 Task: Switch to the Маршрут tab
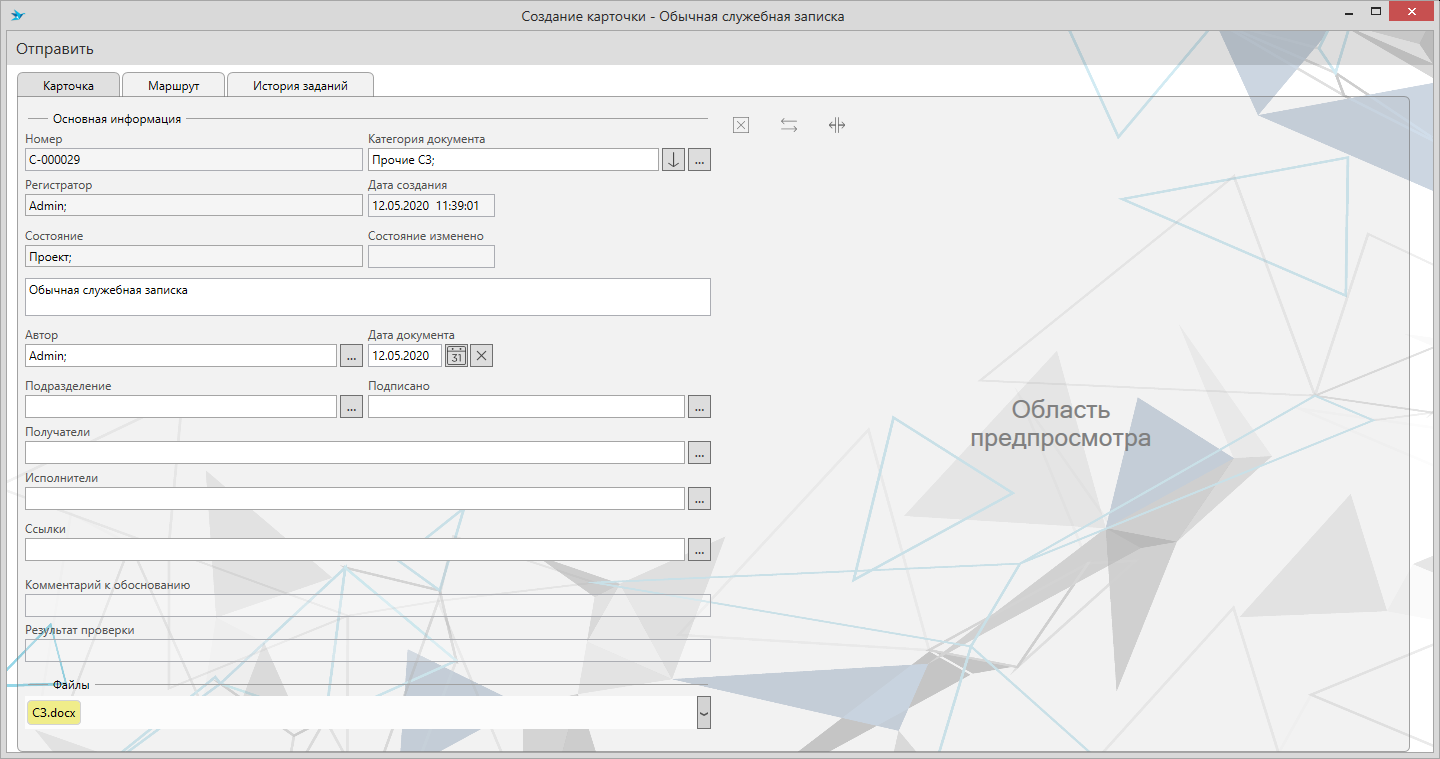tap(173, 86)
